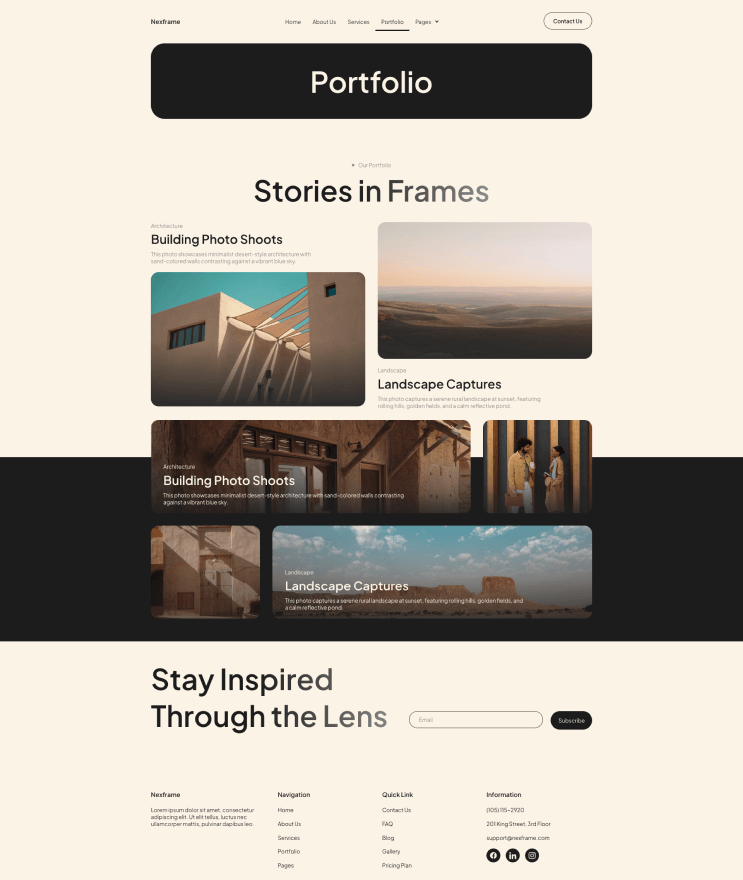
Task: Open the couple standing by wooden wall photo
Action: (x=537, y=466)
